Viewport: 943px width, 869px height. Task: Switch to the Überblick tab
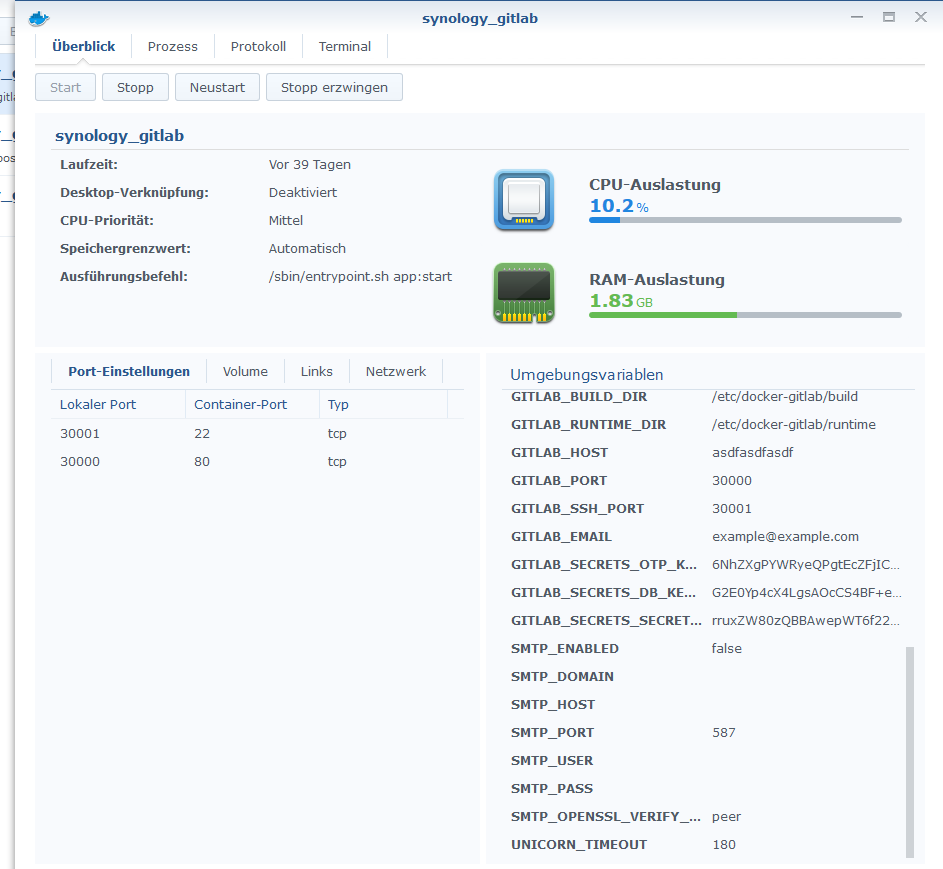(x=84, y=46)
